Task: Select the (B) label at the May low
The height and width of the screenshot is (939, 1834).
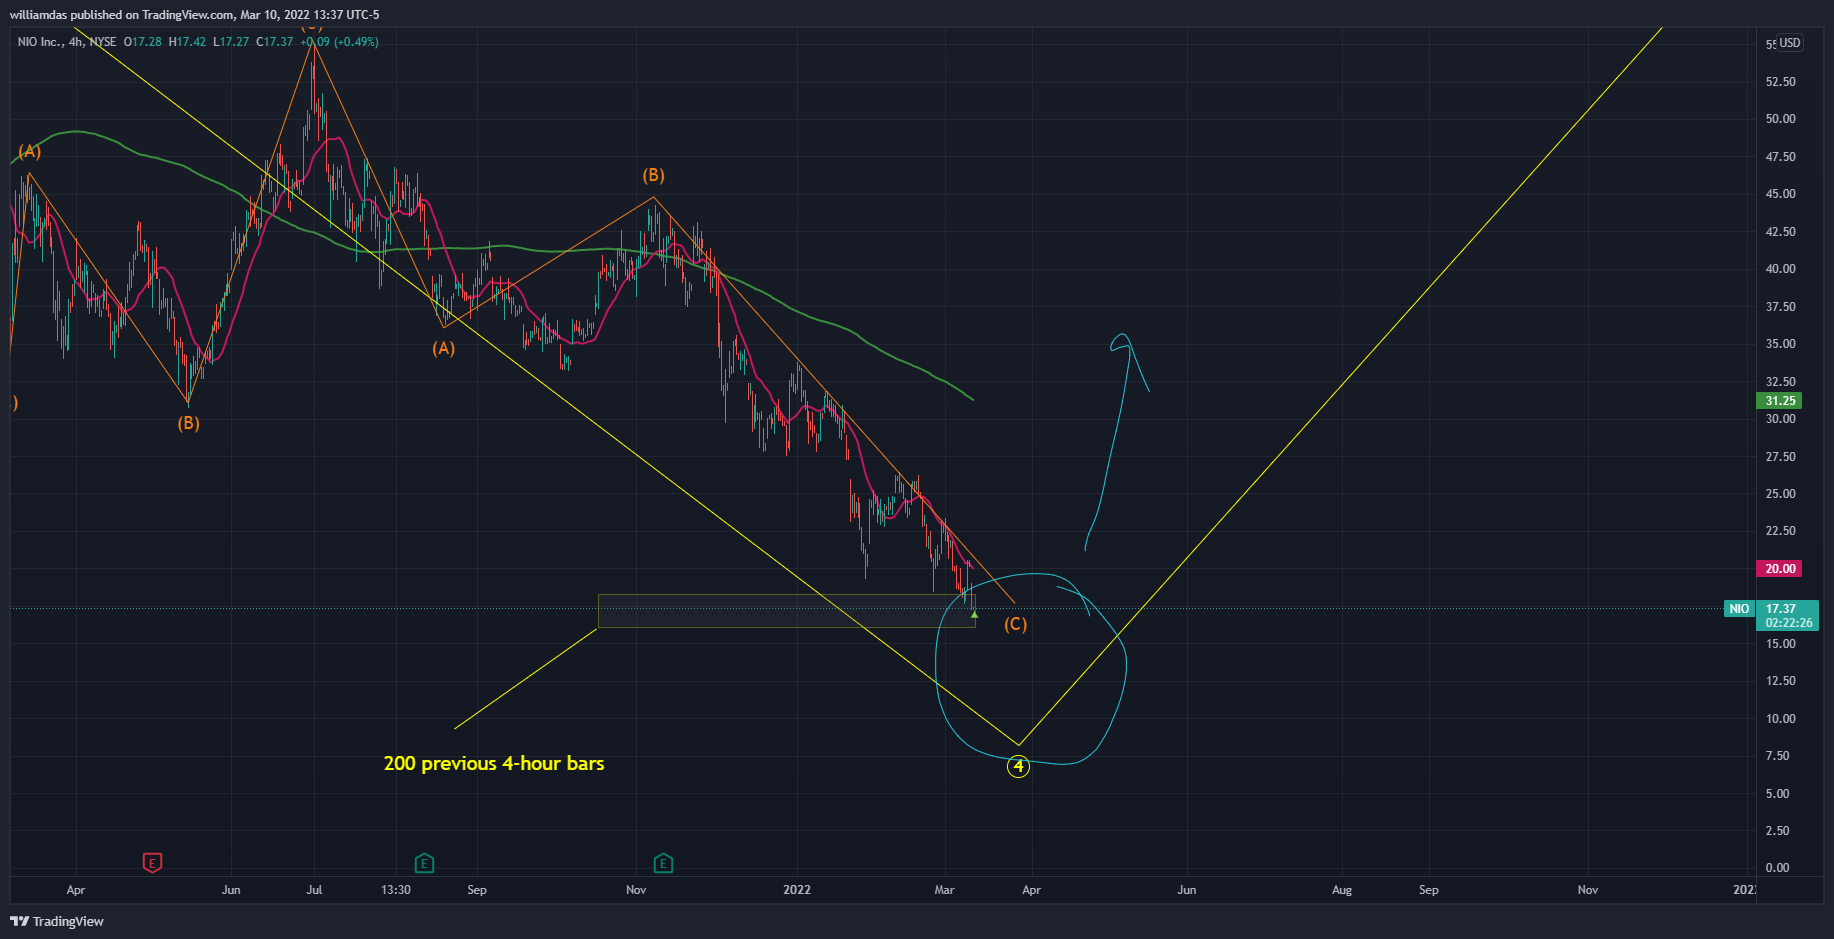Action: (x=188, y=423)
